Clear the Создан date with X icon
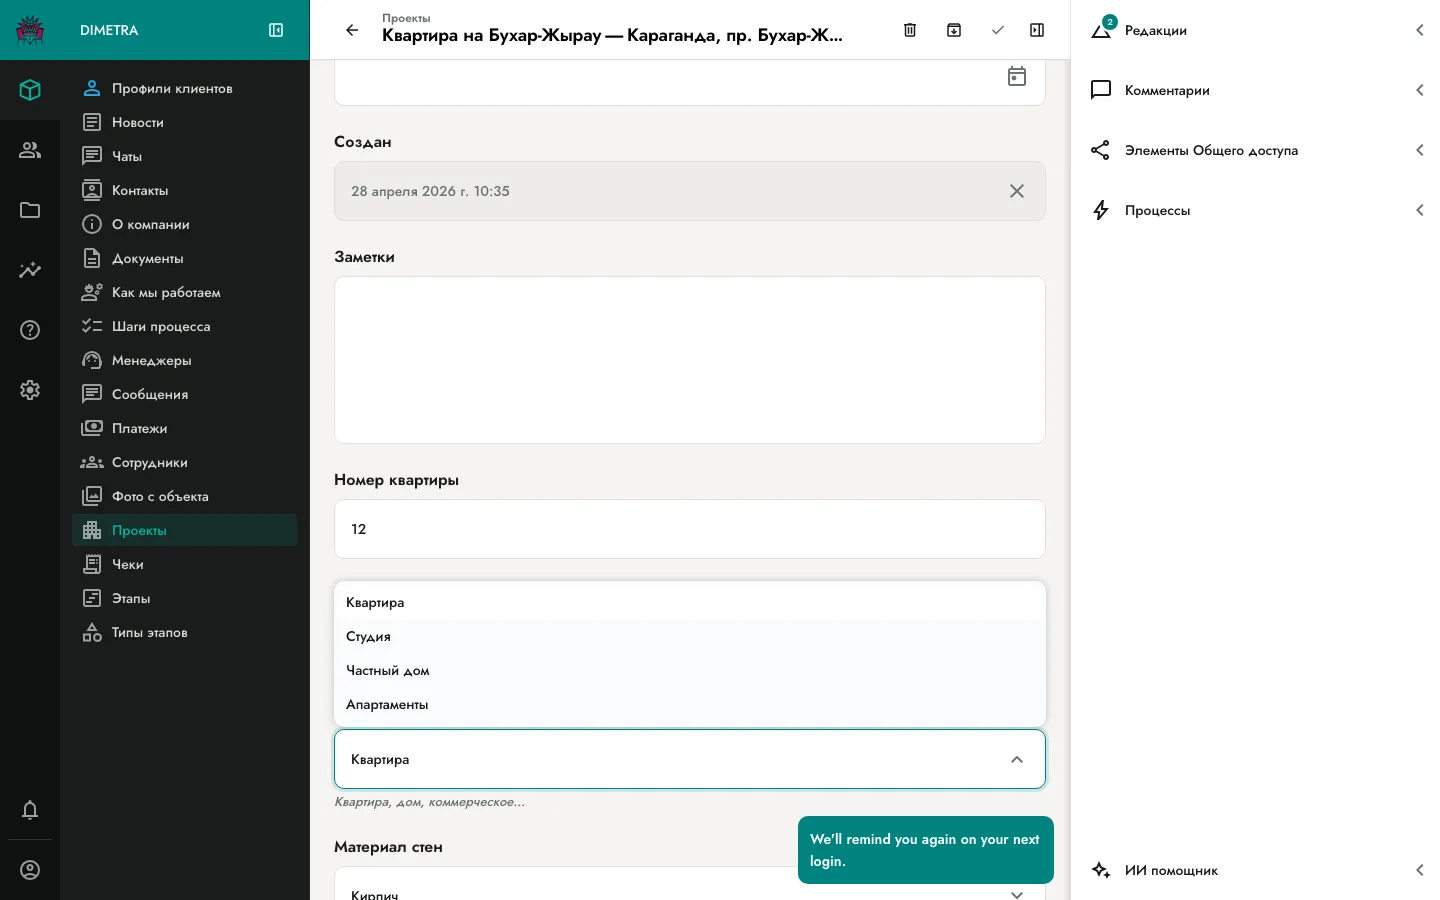This screenshot has height=900, width=1440. pyautogui.click(x=1017, y=191)
